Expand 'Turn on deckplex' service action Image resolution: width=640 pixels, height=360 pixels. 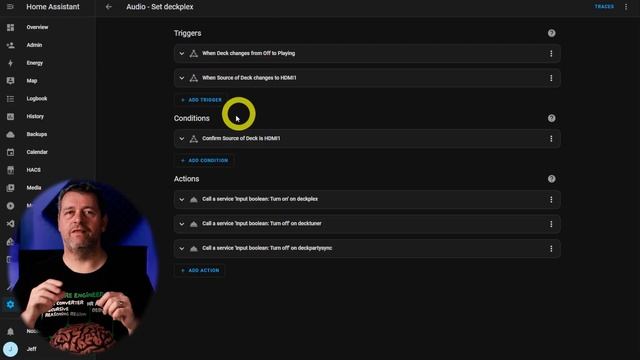click(x=182, y=200)
